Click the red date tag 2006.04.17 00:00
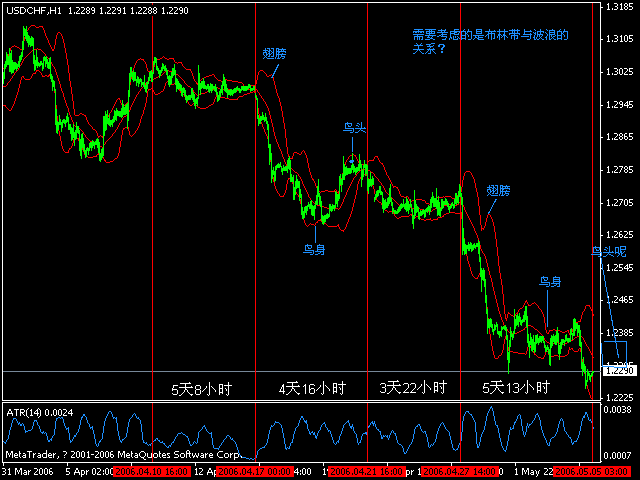This screenshot has width=640, height=480. click(255, 471)
